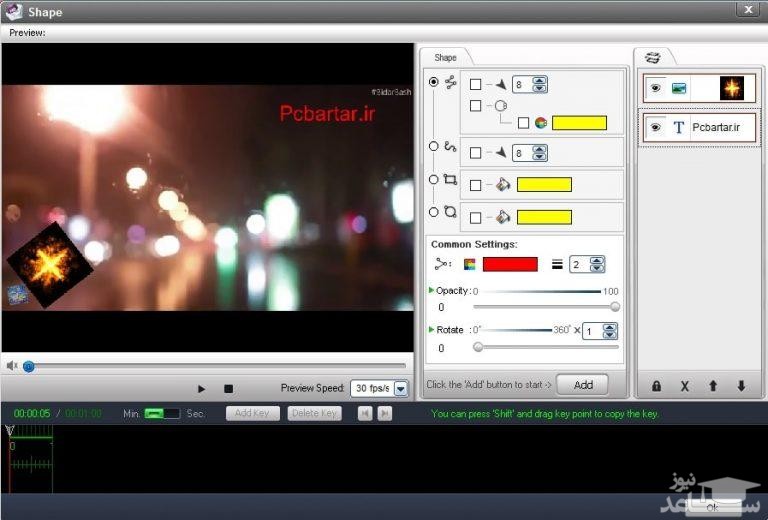Screen dimensions: 768x520
Task: Switch to the Shape tab
Action: [x=445, y=58]
